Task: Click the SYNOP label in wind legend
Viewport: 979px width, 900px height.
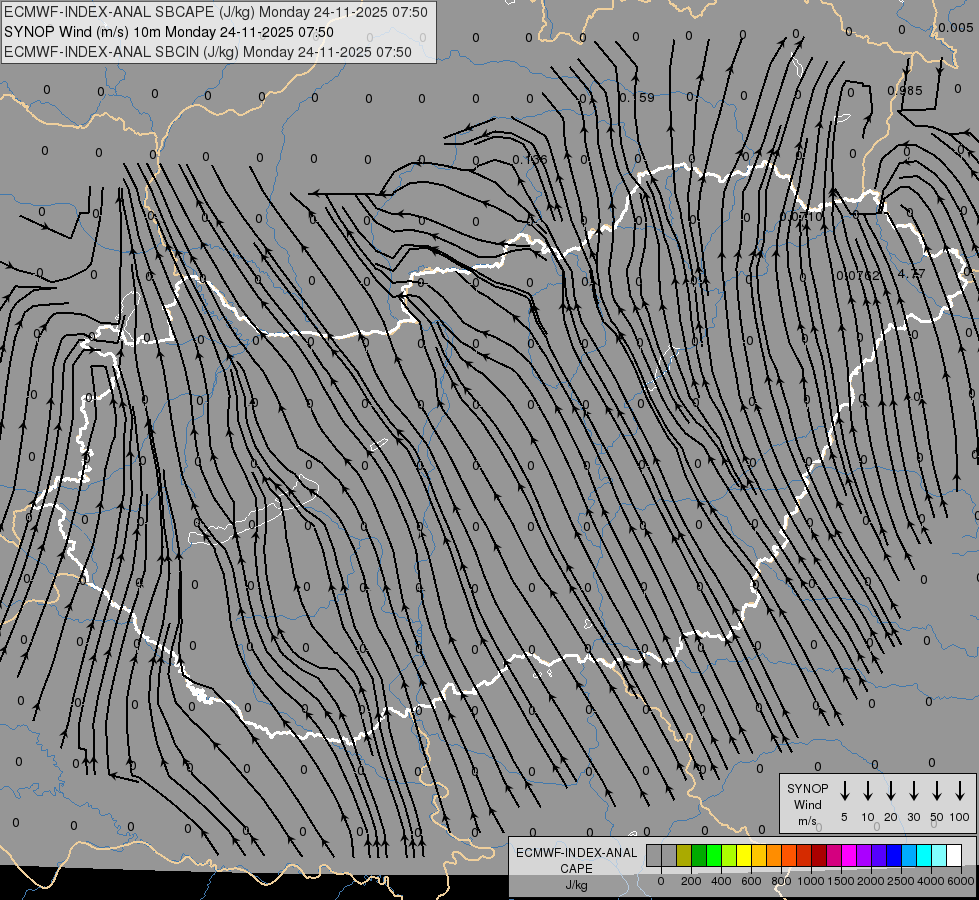Action: (807, 788)
